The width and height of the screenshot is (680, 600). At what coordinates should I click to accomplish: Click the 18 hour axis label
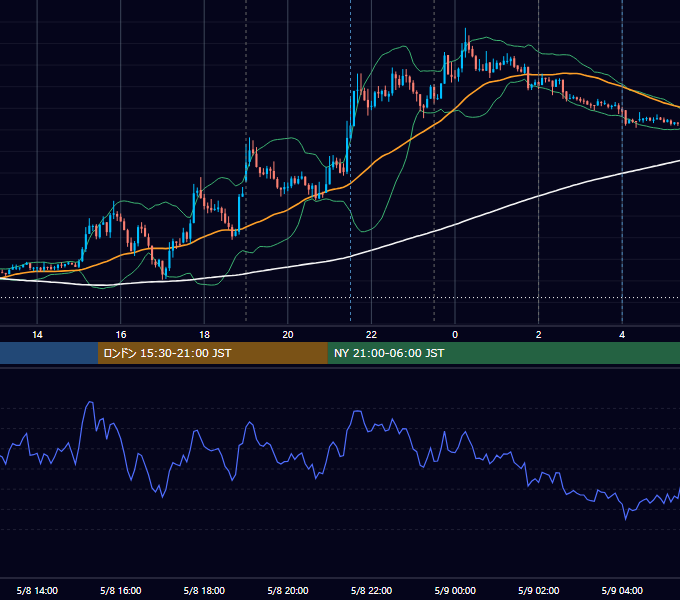[x=204, y=335]
